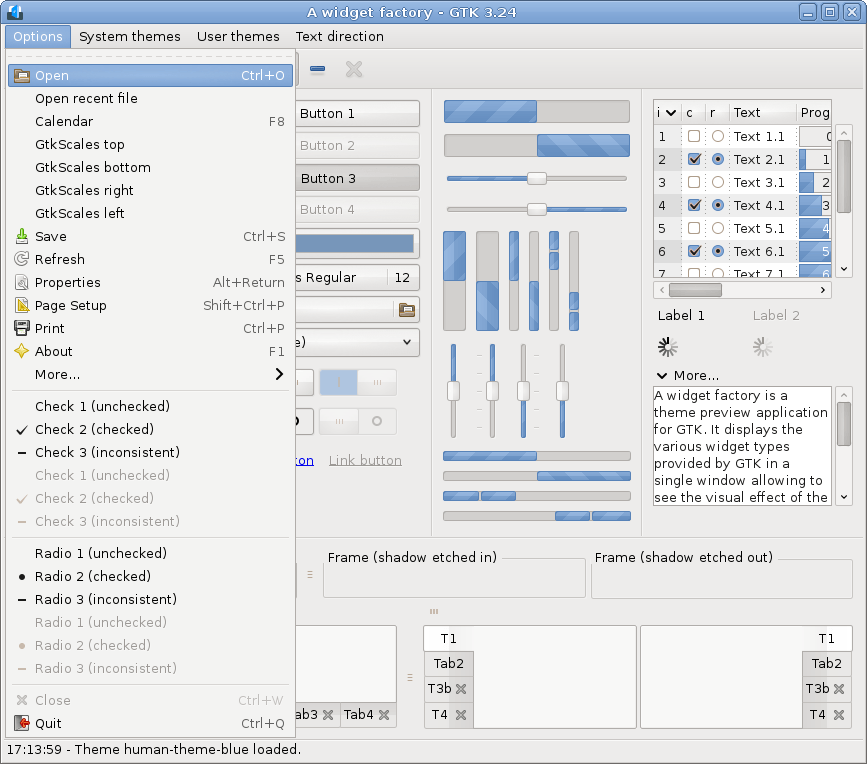Image resolution: width=867 pixels, height=764 pixels.
Task: Click the application icon in title bar
Action: [15, 12]
